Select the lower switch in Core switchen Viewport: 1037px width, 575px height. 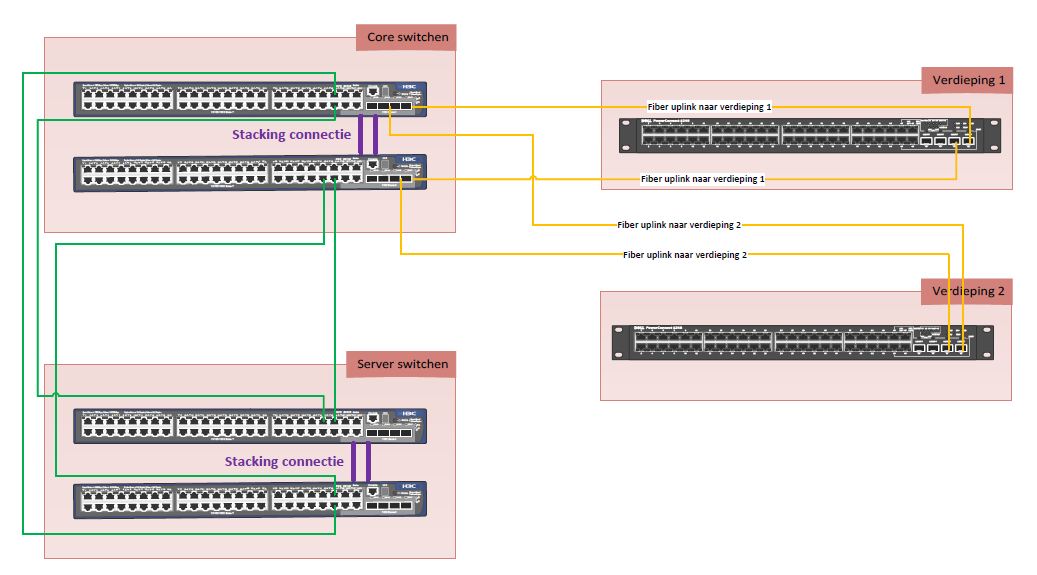click(250, 173)
